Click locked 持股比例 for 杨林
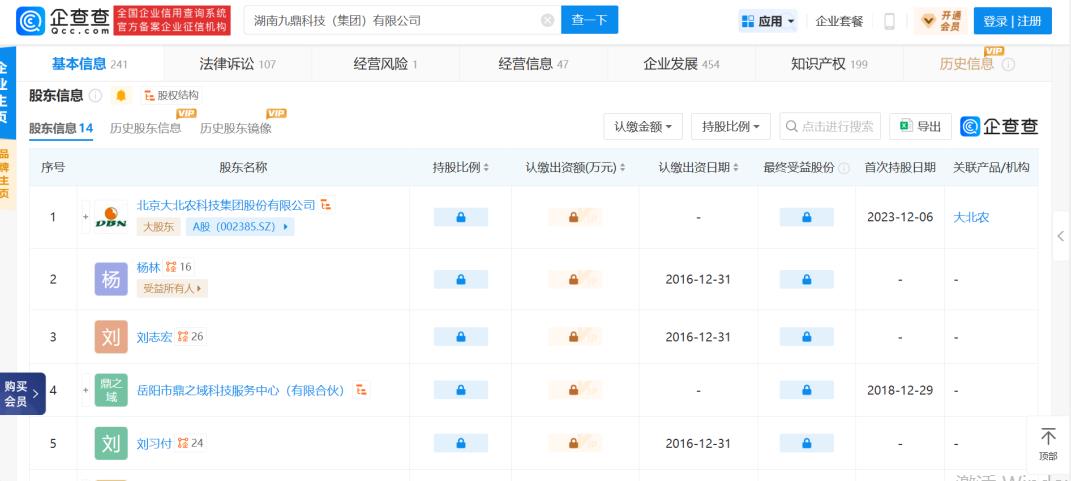The width and height of the screenshot is (1071, 481). click(x=461, y=279)
